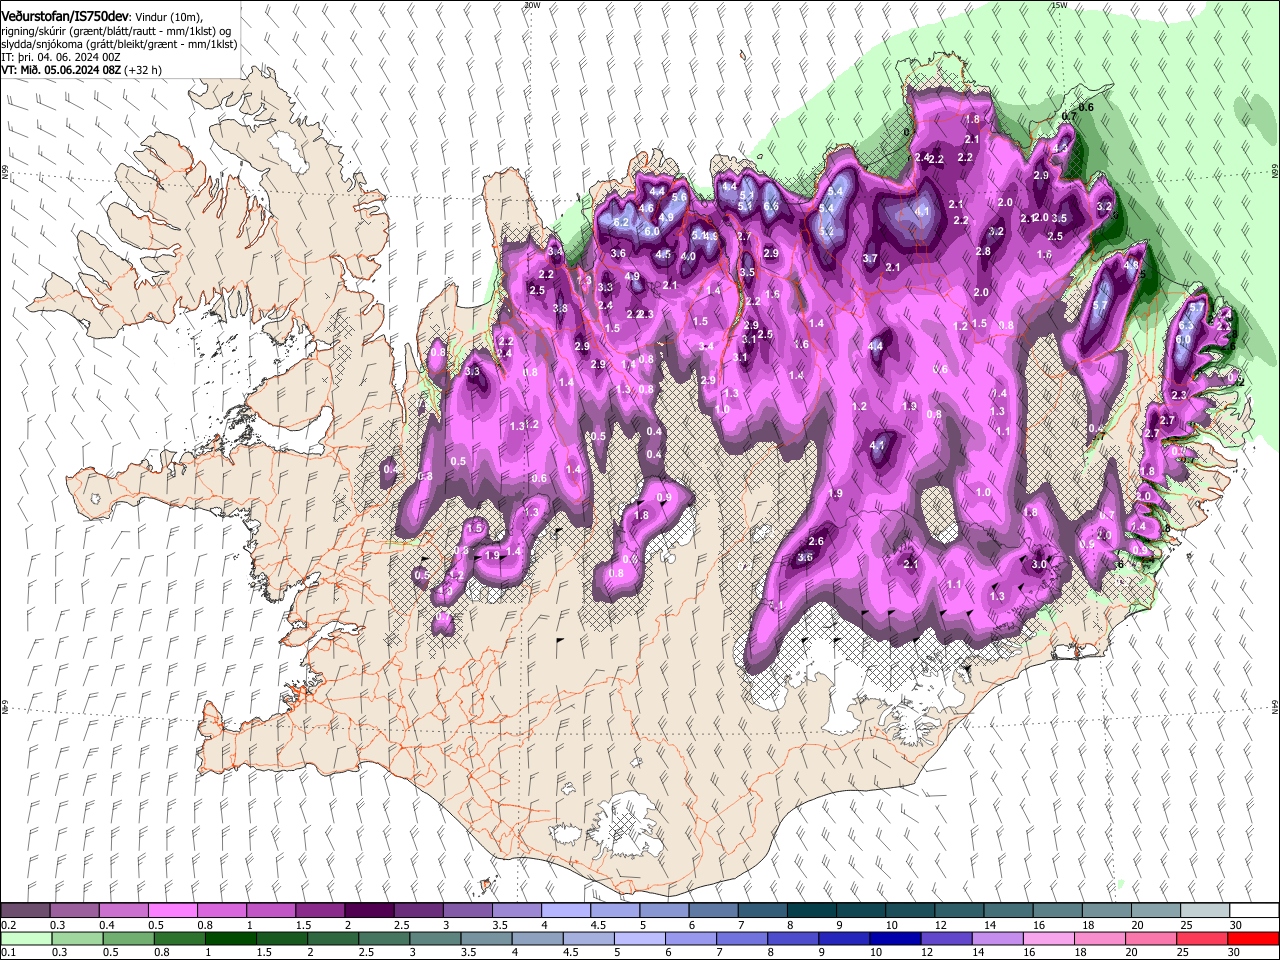This screenshot has width=1280, height=960.
Task: Select slate blue purple-scale swatch between 5 and 6
Action: pyautogui.click(x=664, y=911)
